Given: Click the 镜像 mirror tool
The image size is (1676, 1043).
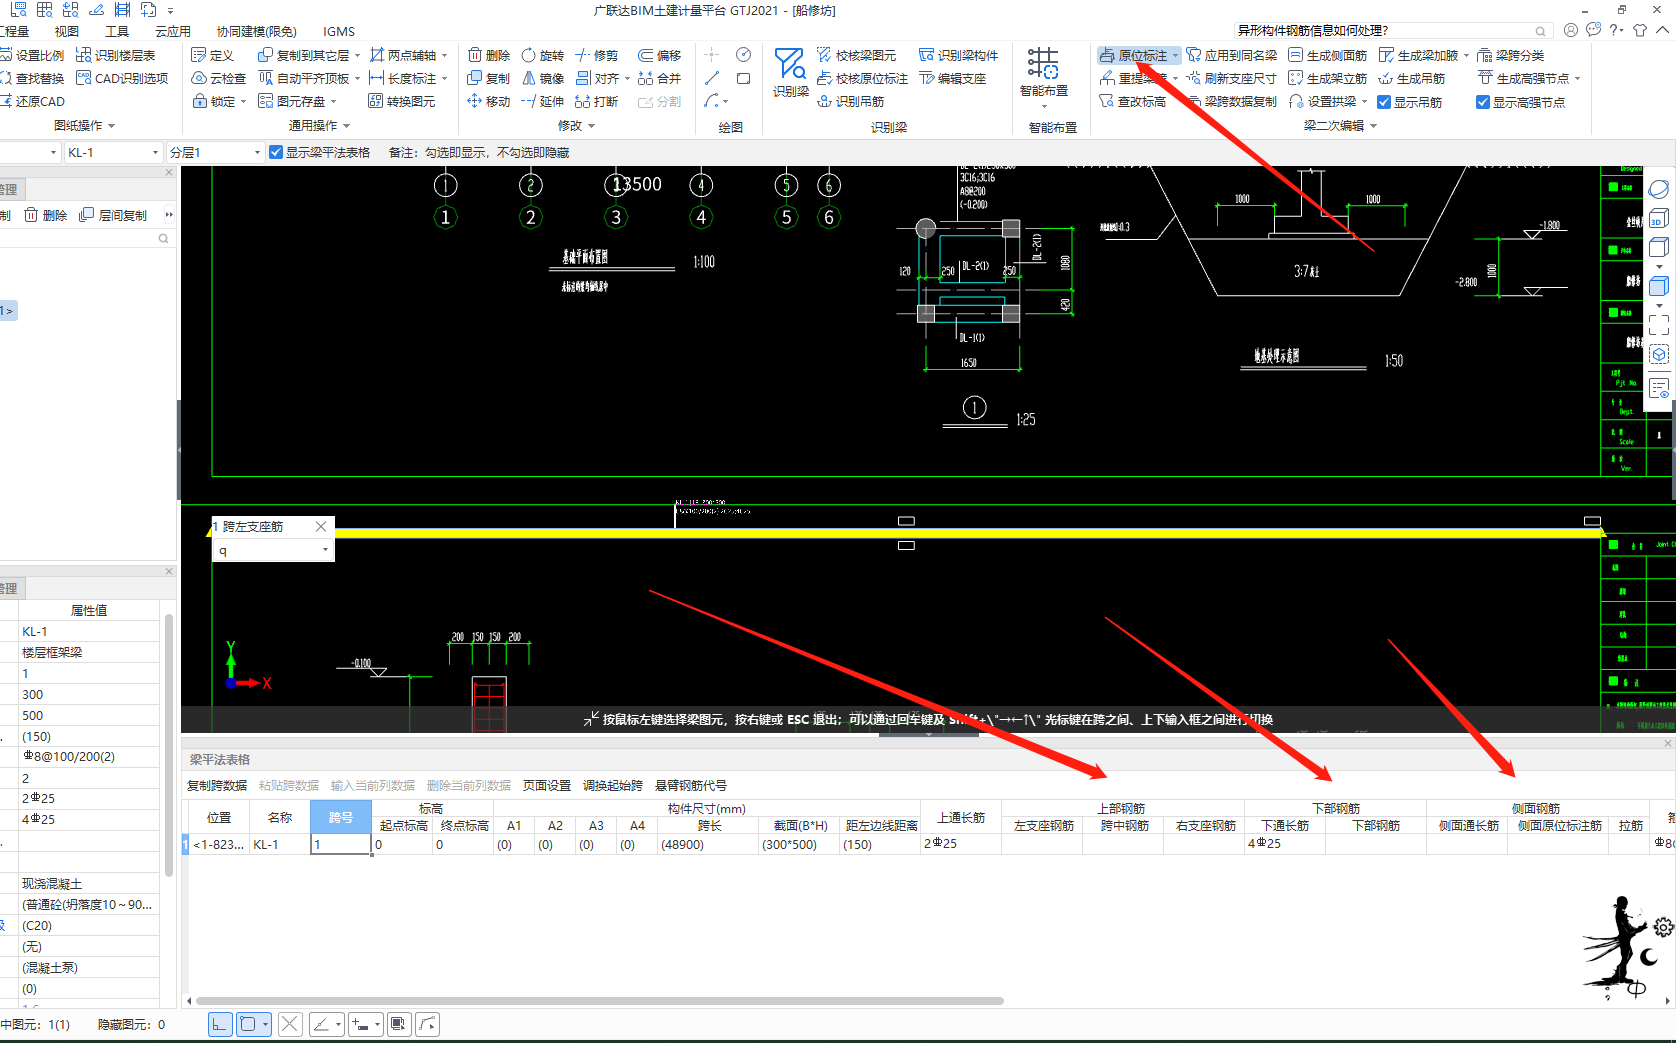Looking at the screenshot, I should (542, 78).
